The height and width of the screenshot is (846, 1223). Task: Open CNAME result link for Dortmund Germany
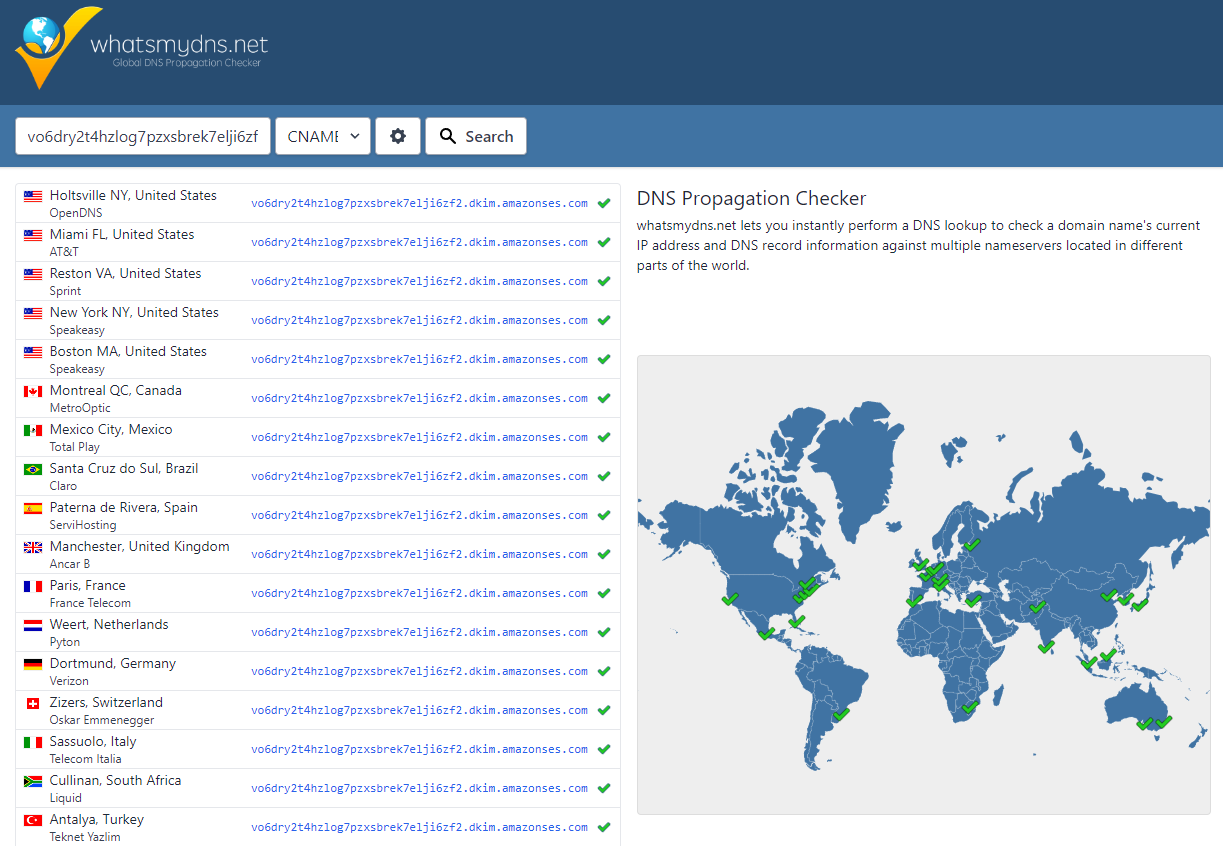419,671
